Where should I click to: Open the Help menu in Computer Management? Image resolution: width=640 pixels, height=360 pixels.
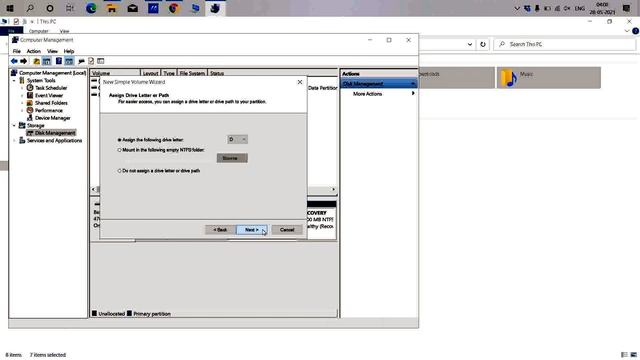pyautogui.click(x=69, y=51)
